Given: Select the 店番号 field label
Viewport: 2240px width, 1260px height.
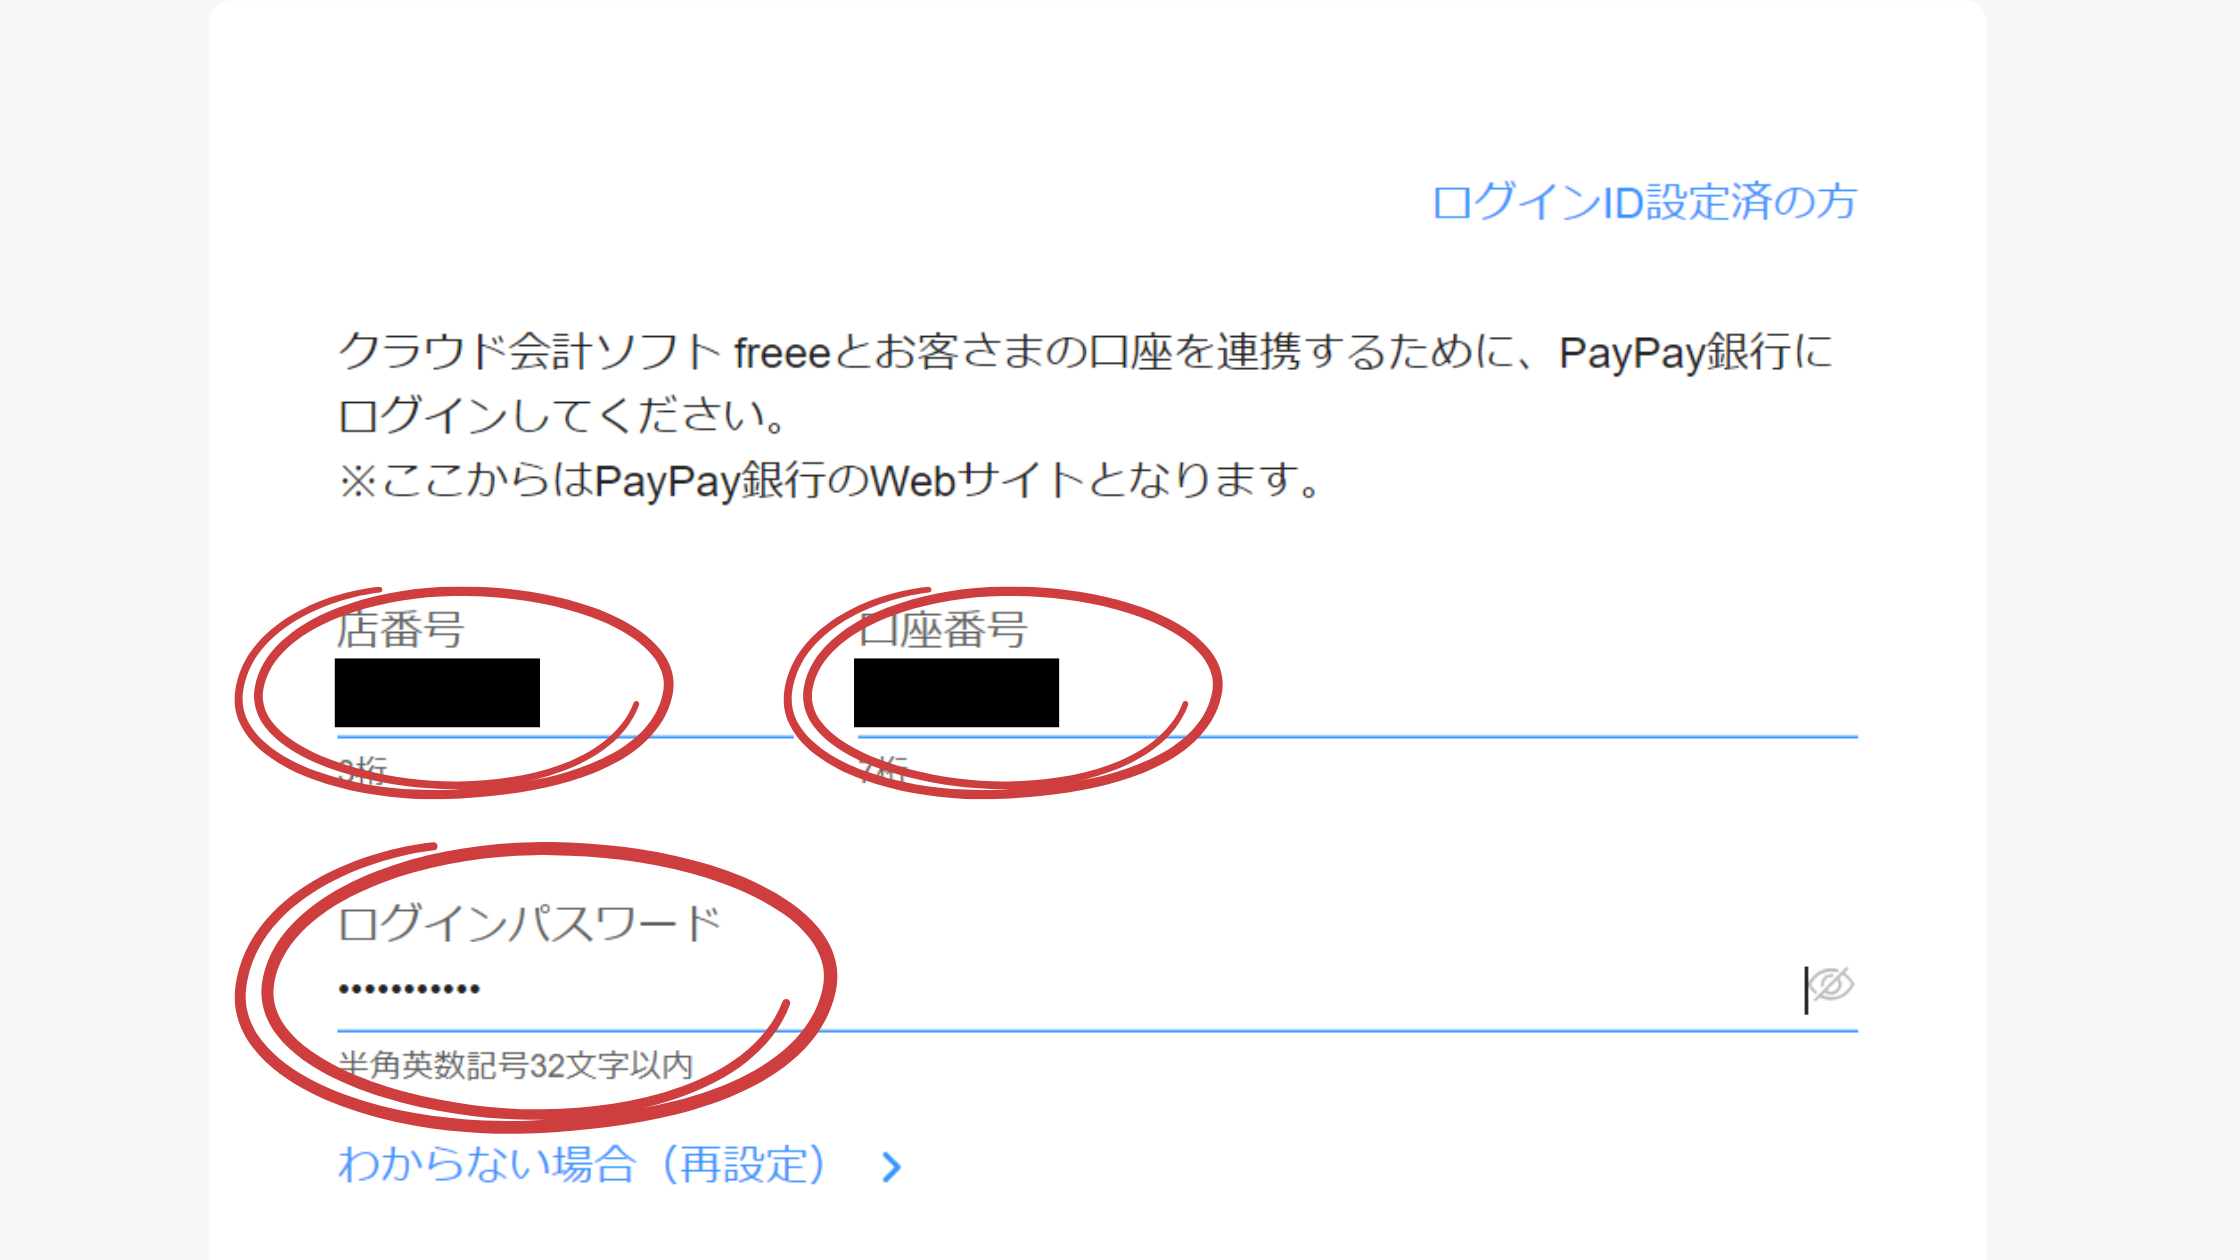Looking at the screenshot, I should pos(400,630).
